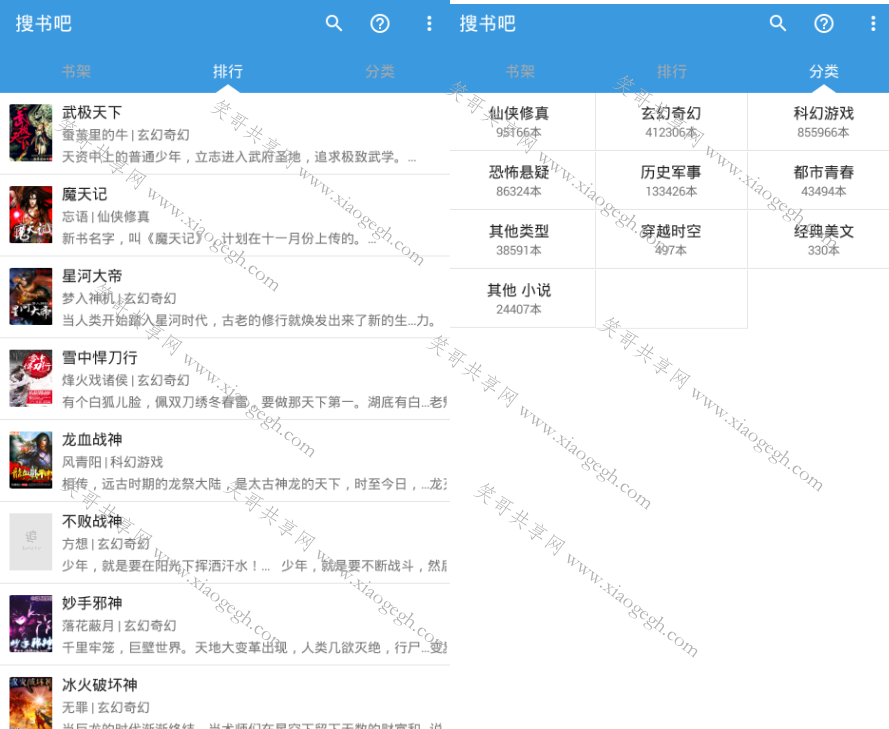Screen dimensions: 889x729
Task: Switch to 分类 tab in left screen
Action: (x=380, y=71)
